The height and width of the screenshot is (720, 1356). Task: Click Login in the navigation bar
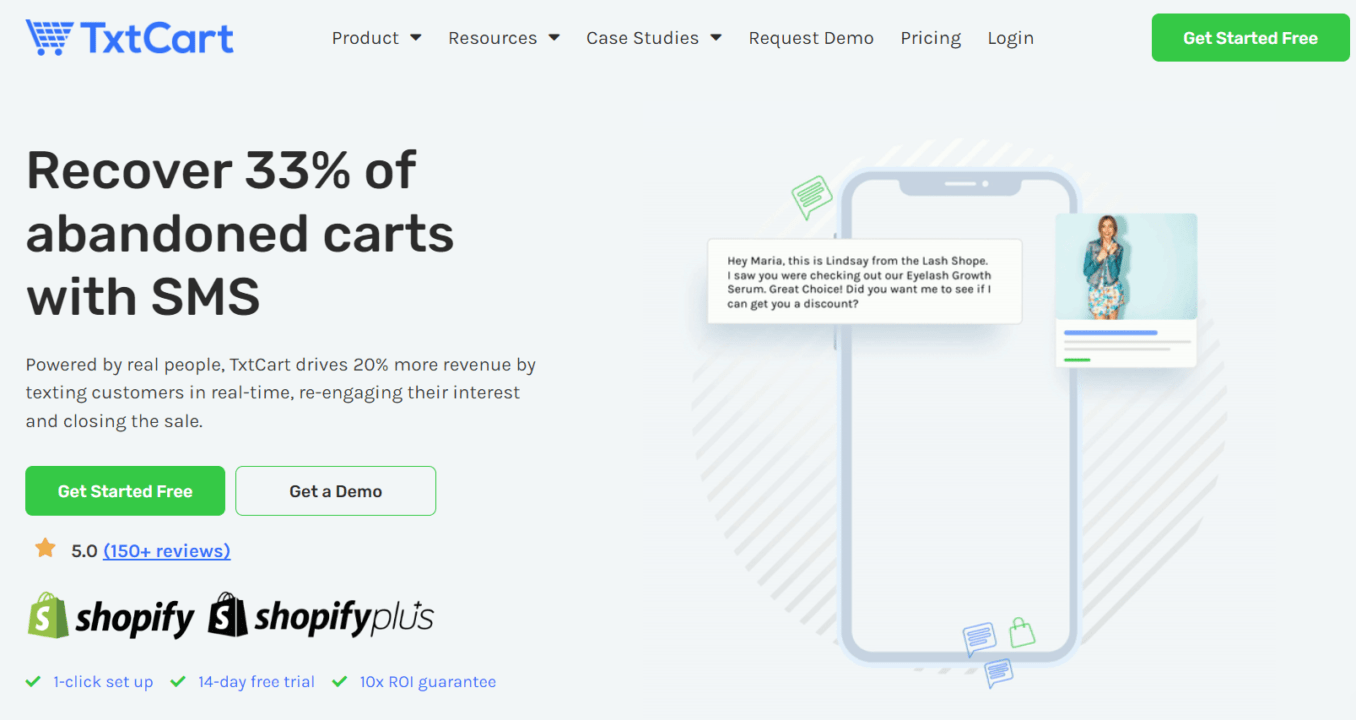pos(1010,38)
